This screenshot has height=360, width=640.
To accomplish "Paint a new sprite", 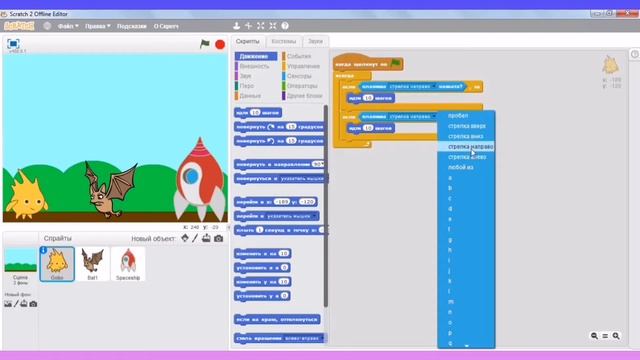I will tap(195, 238).
